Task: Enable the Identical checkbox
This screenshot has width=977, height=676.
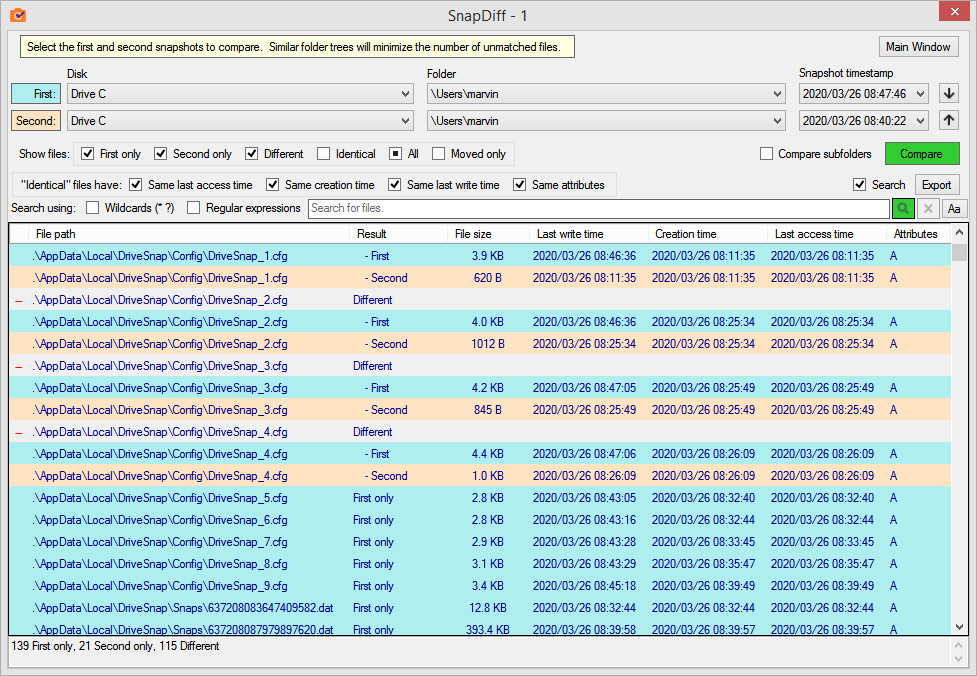Action: [323, 153]
